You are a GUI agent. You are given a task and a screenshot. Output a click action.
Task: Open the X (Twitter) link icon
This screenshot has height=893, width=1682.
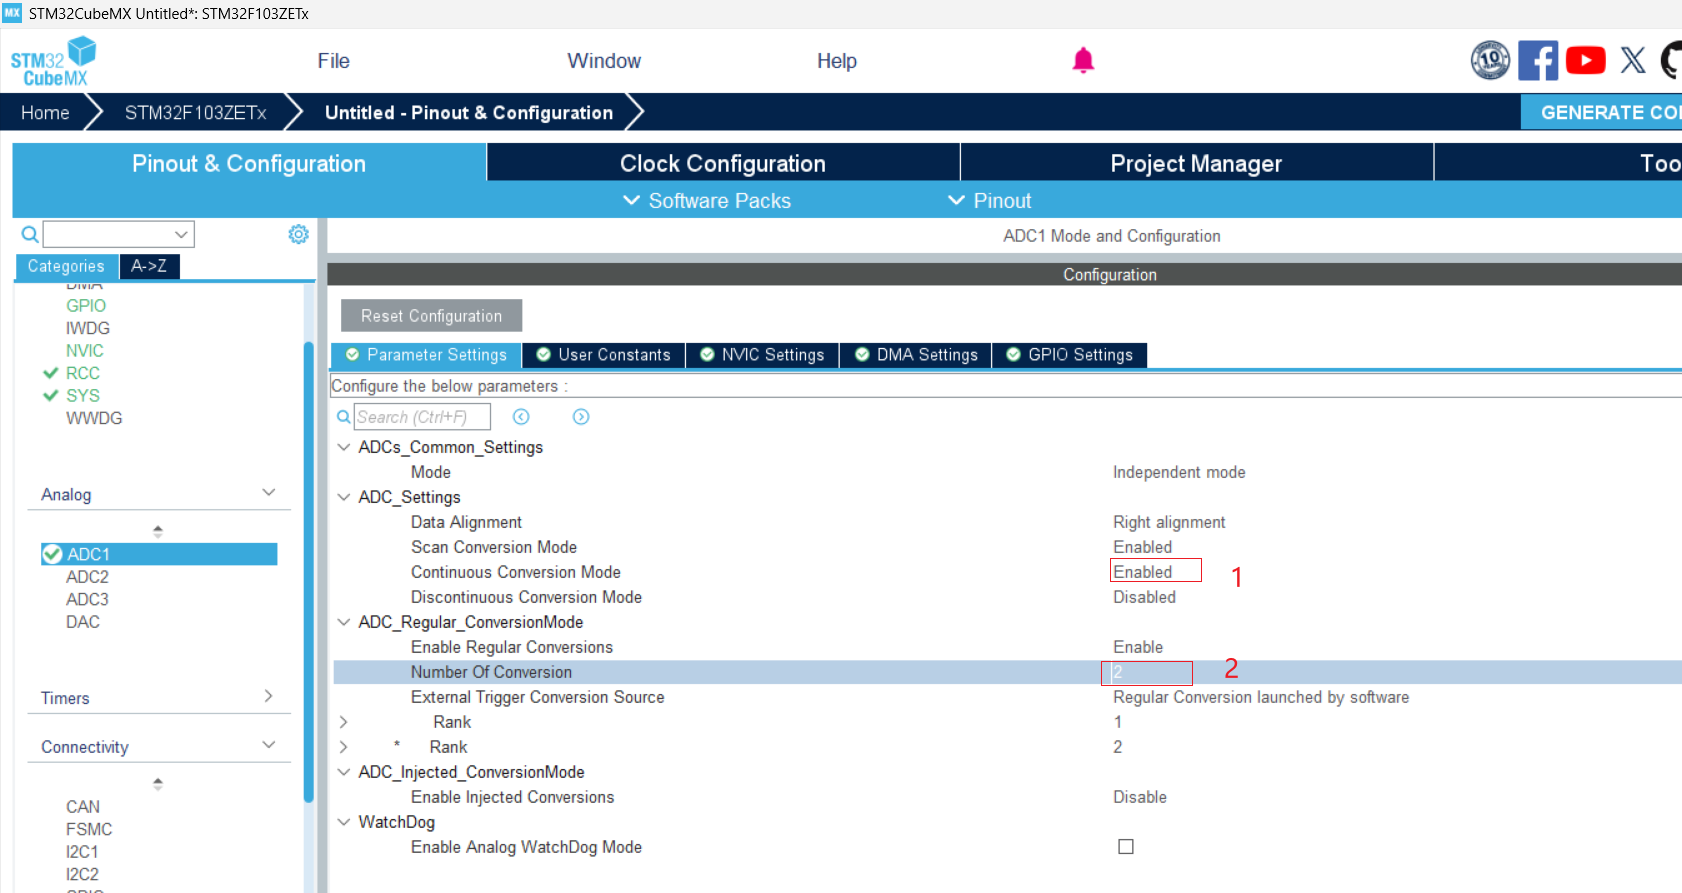[1633, 61]
